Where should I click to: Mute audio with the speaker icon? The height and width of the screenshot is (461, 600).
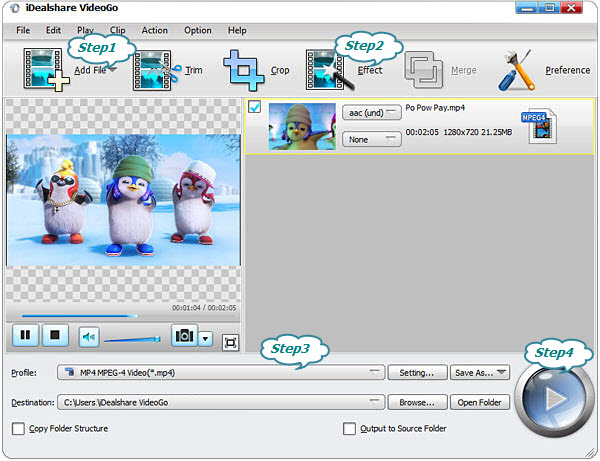(x=89, y=337)
